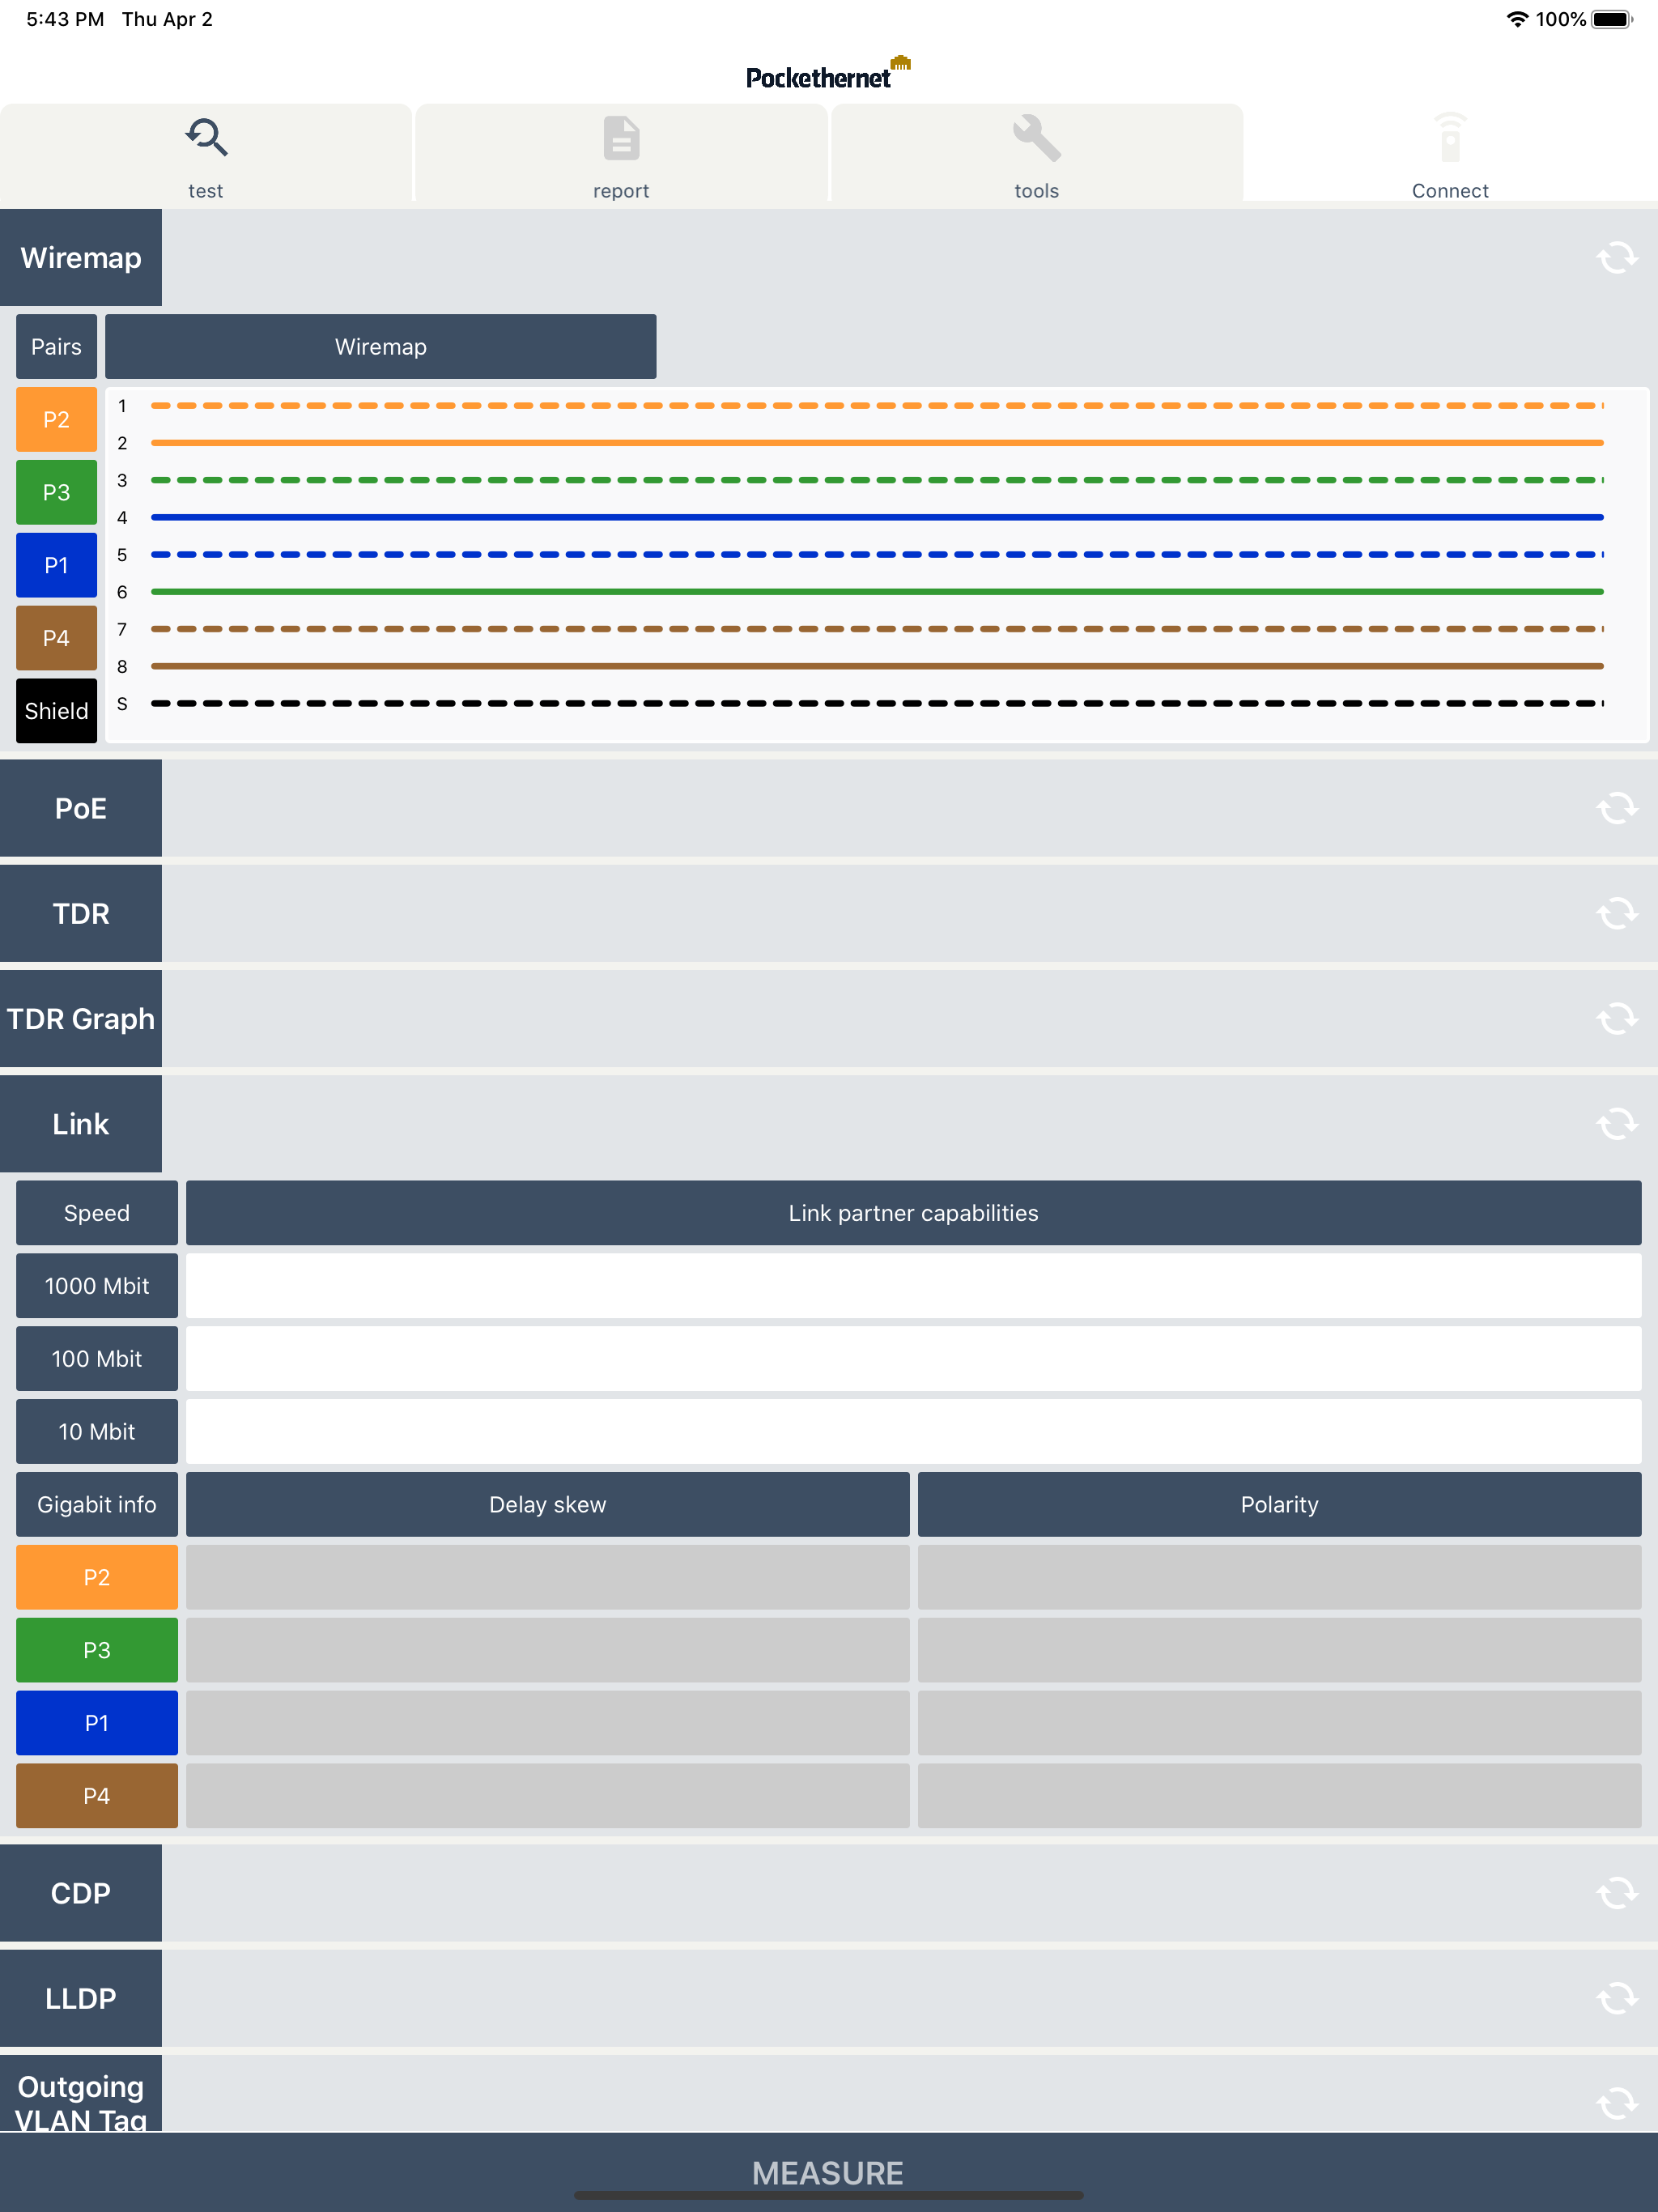Refresh the PoE section
This screenshot has height=2212, width=1658.
click(1616, 808)
